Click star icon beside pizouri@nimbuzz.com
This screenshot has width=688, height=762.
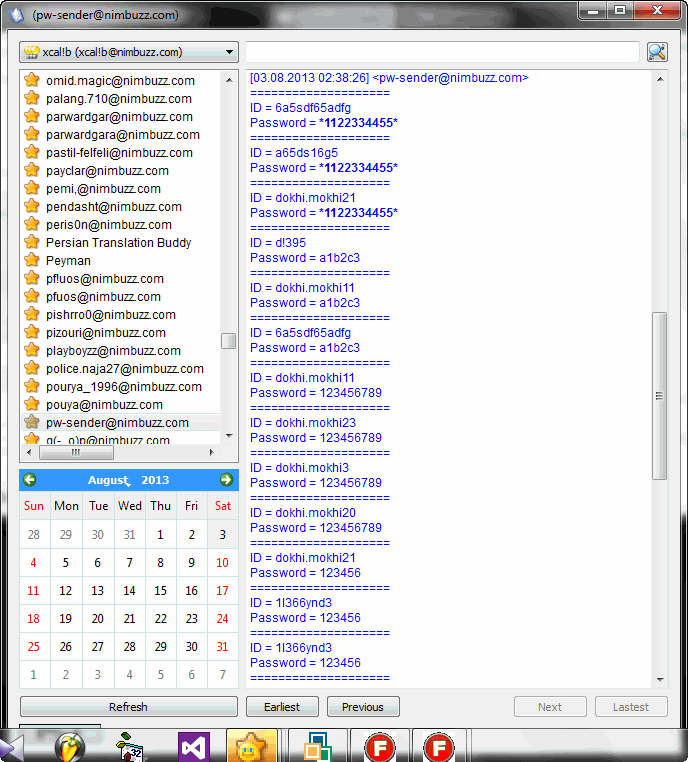pos(32,332)
